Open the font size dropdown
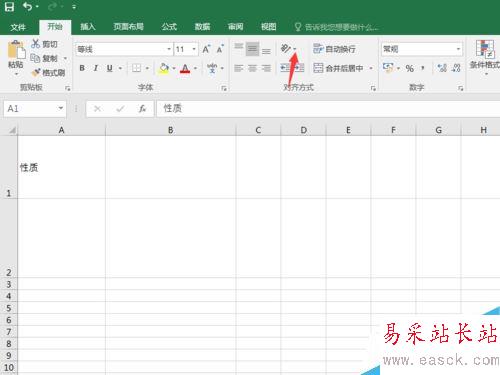The width and height of the screenshot is (500, 375). point(194,49)
